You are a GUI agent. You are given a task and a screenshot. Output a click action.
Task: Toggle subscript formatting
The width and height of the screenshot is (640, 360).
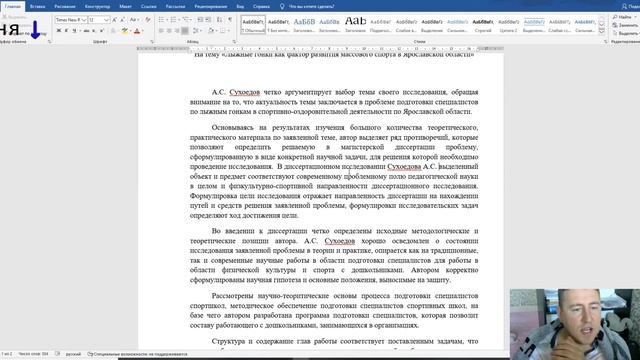pos(94,31)
